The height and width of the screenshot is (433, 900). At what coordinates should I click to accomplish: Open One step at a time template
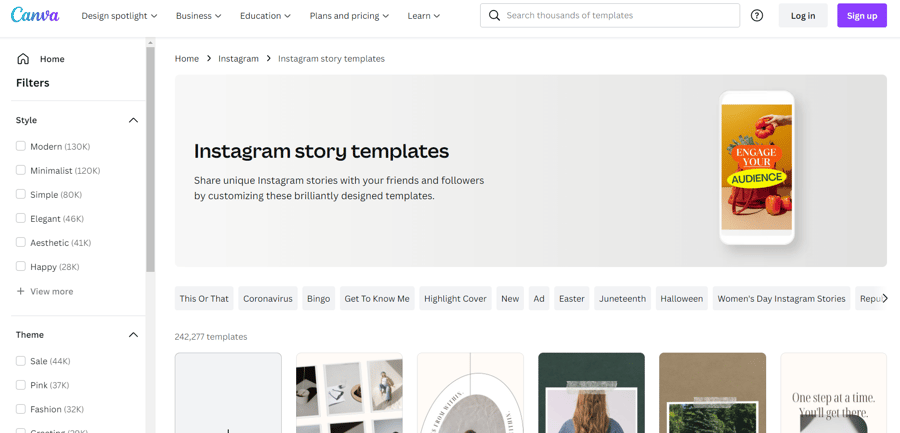coord(834,392)
